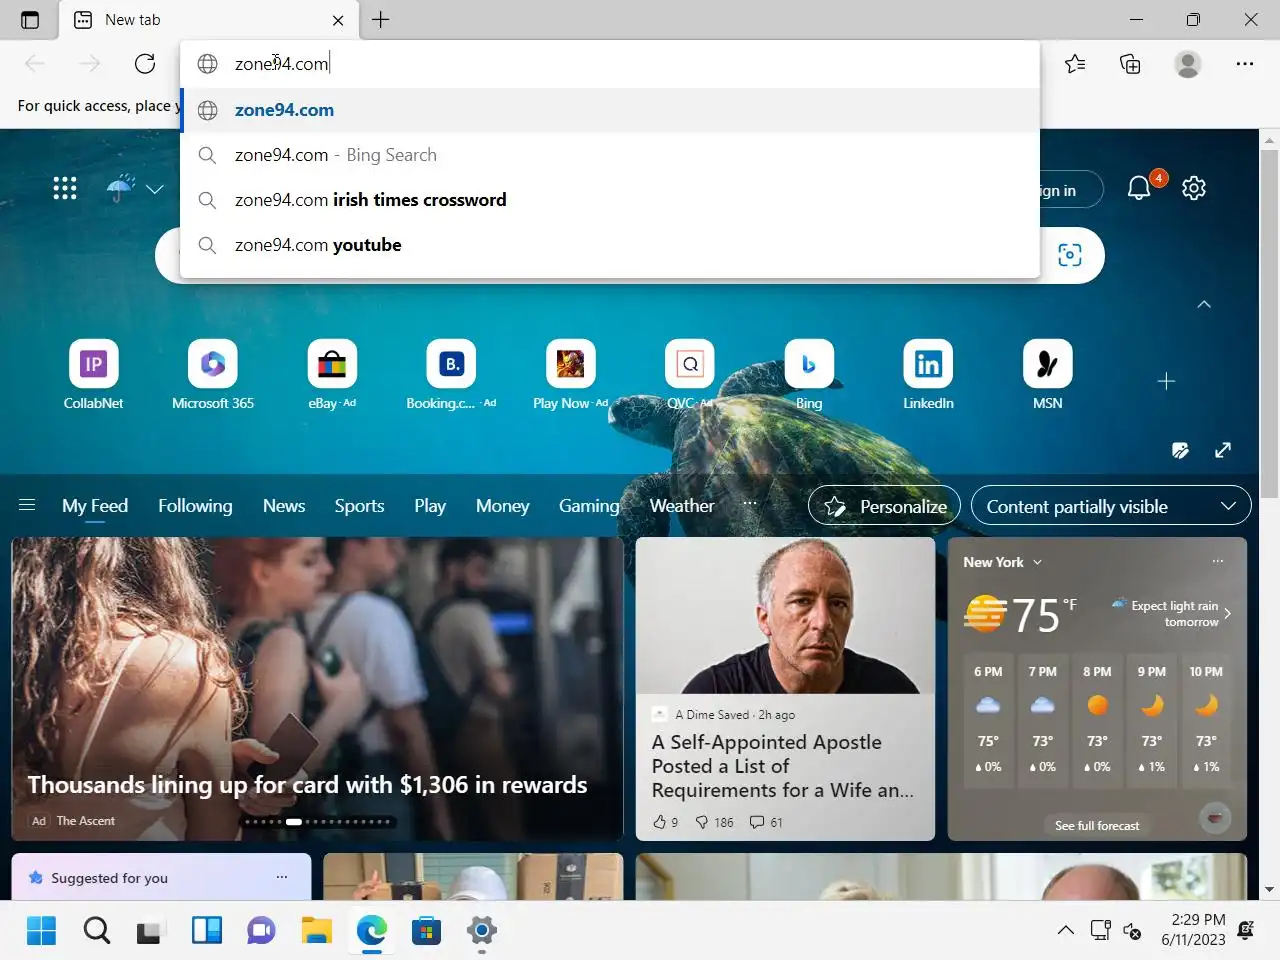The height and width of the screenshot is (960, 1280).
Task: Open the QVC quick link
Action: click(x=690, y=375)
